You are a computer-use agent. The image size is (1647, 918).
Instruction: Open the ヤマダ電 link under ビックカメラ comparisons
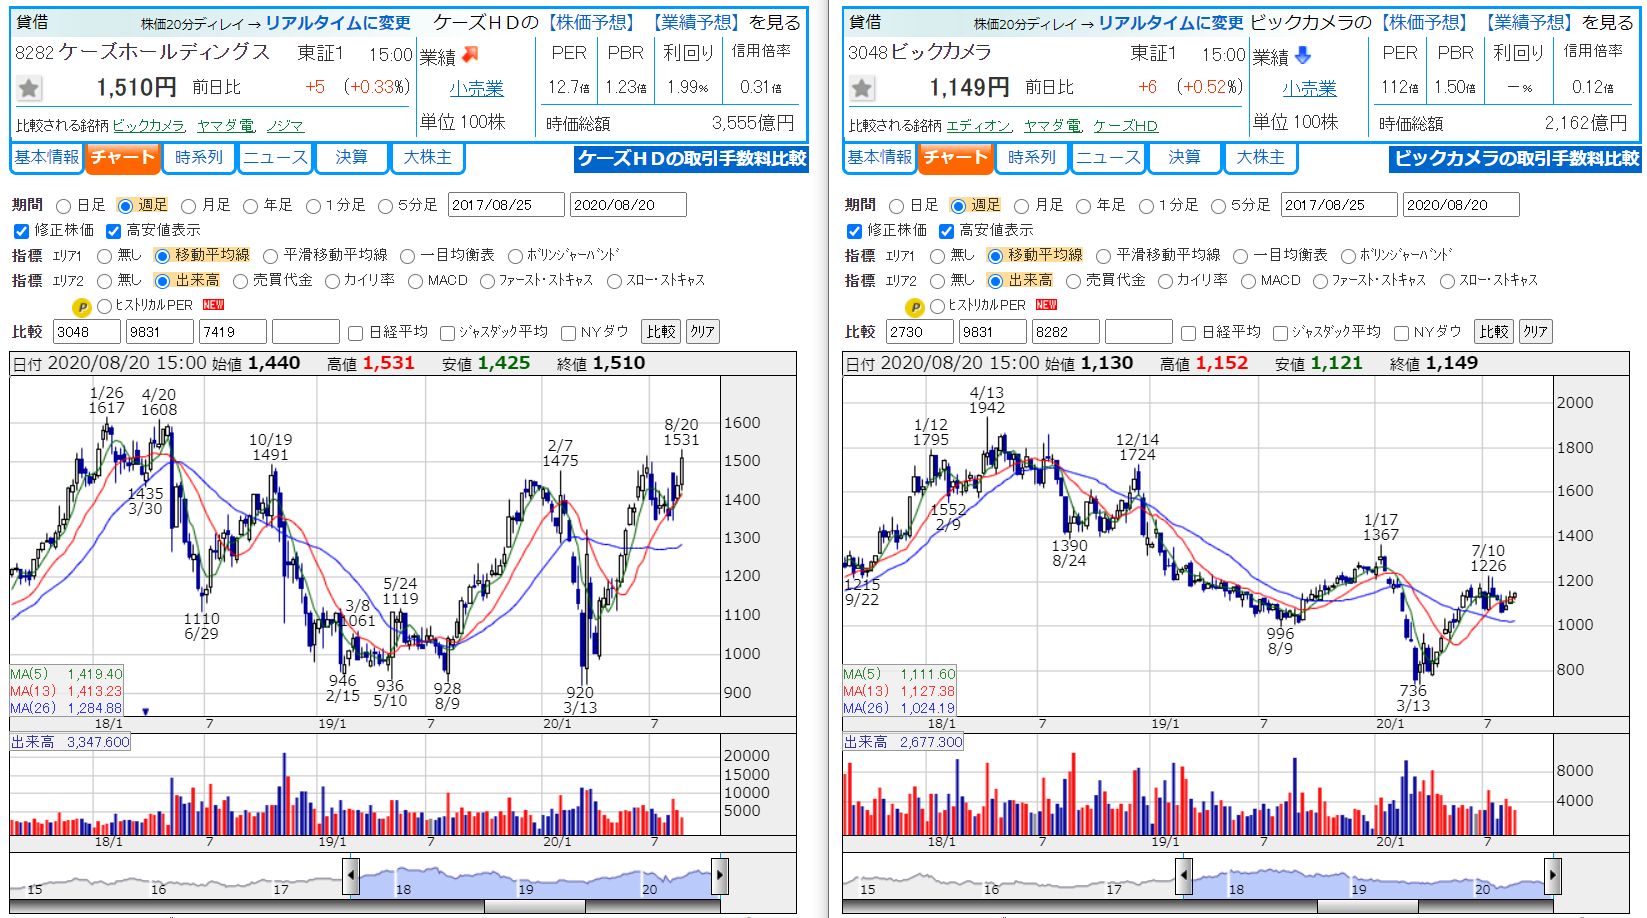1052,126
